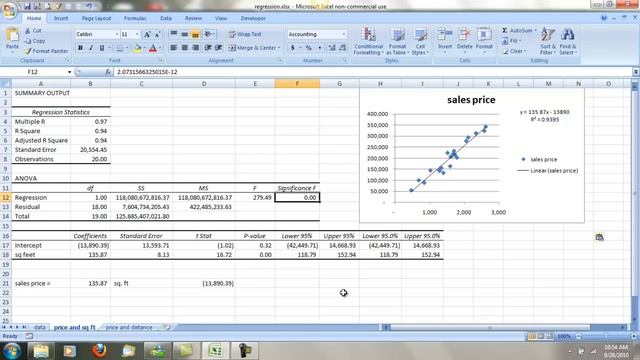640x360 pixels.
Task: Click the Font Color letter A
Action: pyautogui.click(x=153, y=48)
